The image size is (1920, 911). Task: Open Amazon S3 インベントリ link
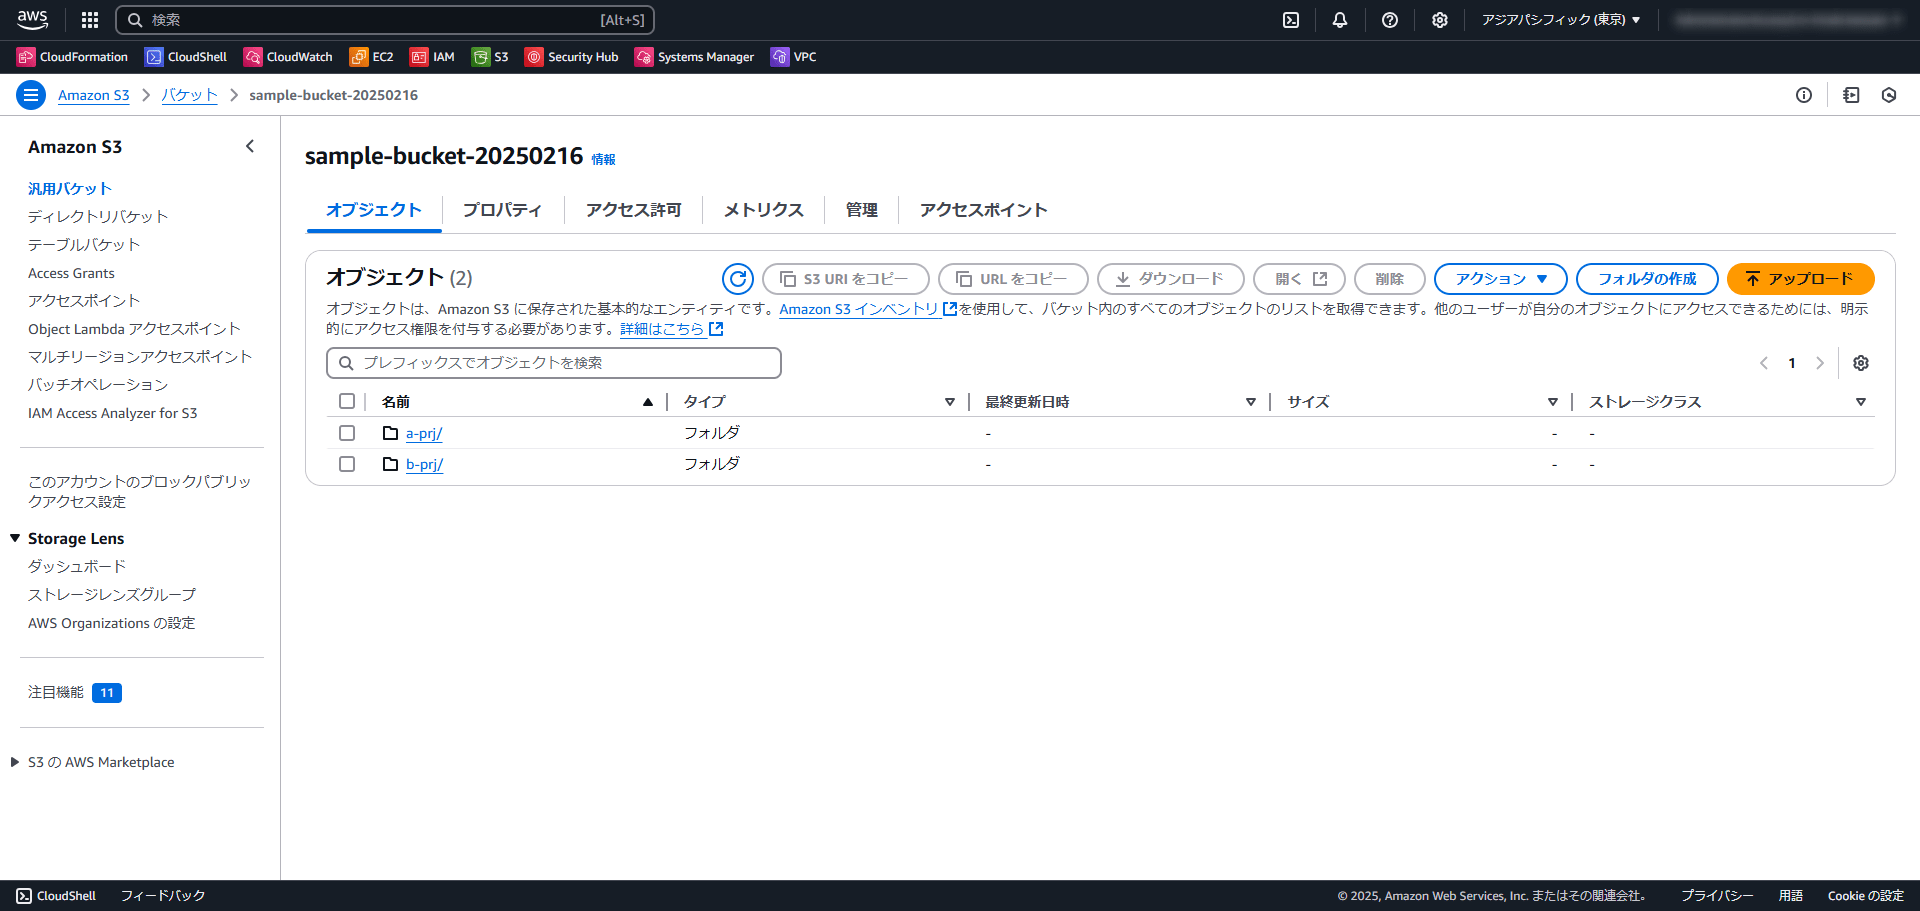868,309
